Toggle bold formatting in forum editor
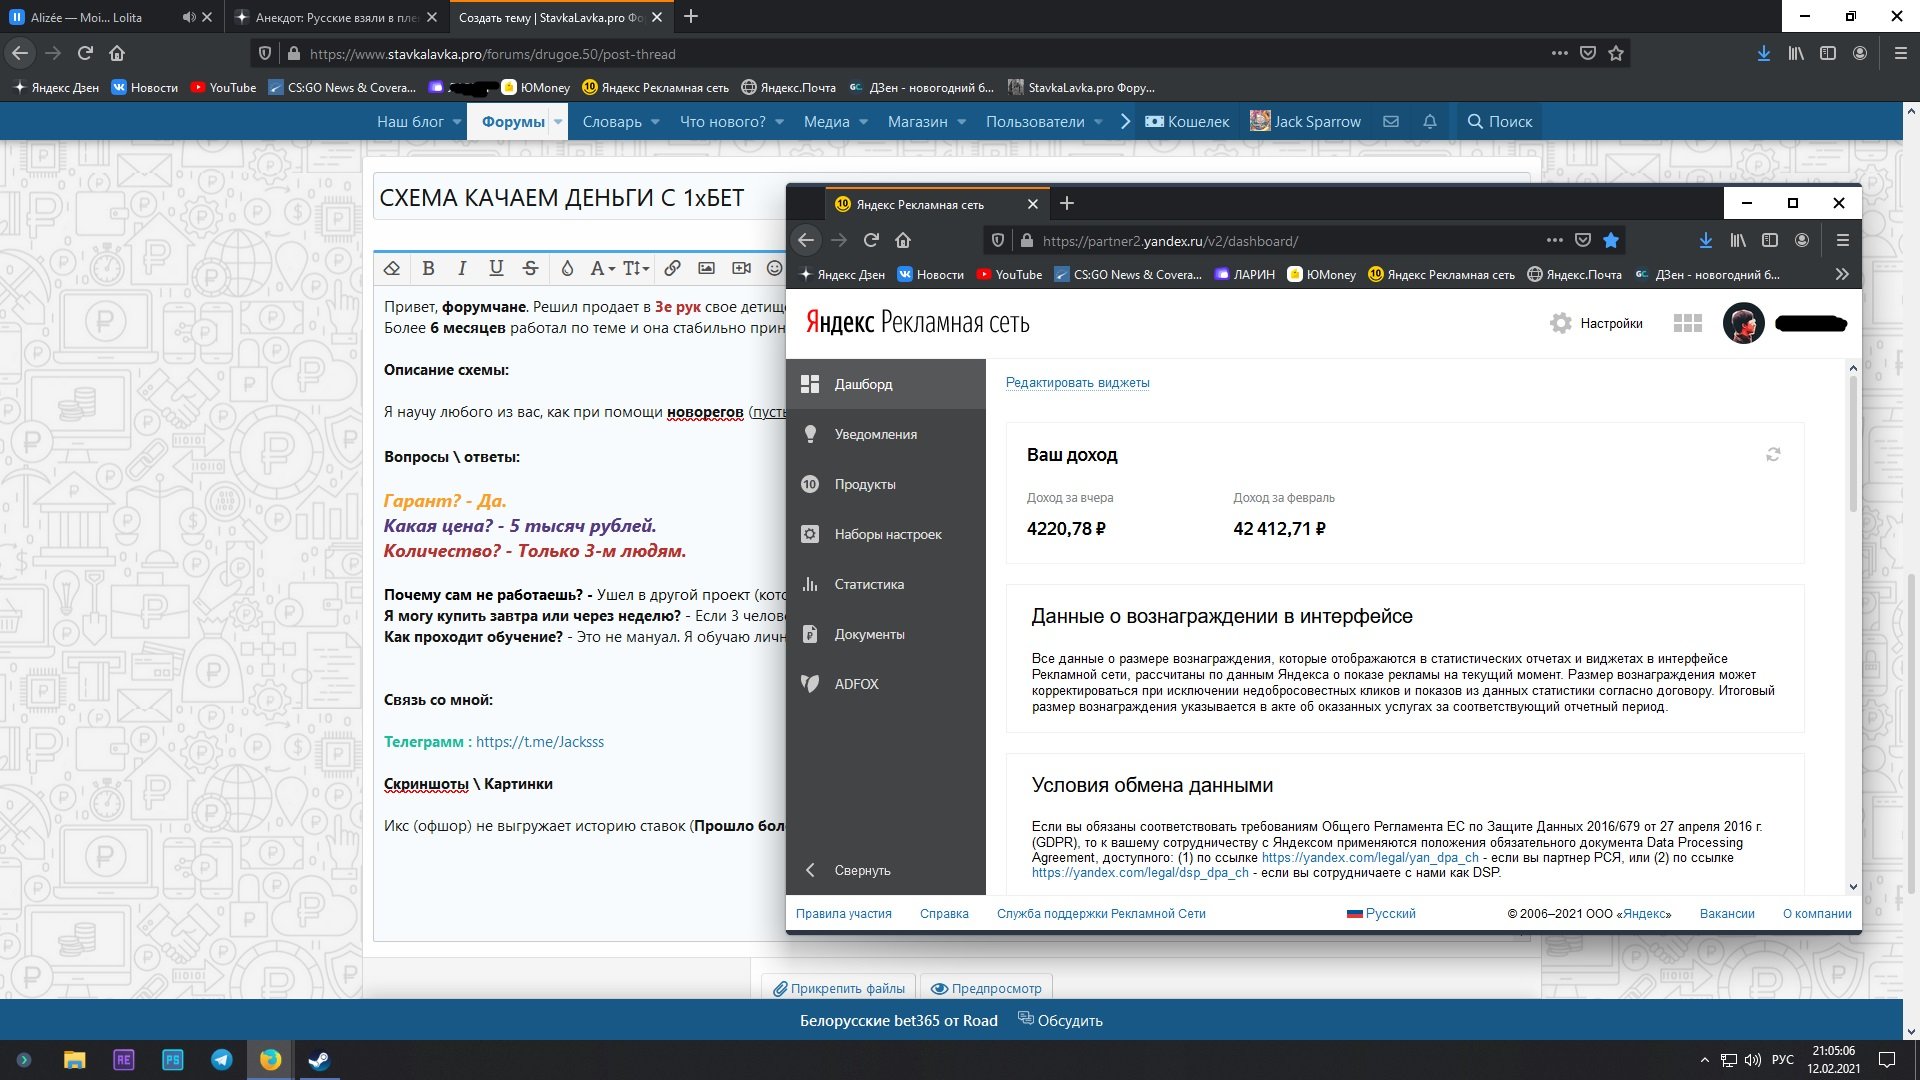This screenshot has width=1920, height=1080. (428, 268)
